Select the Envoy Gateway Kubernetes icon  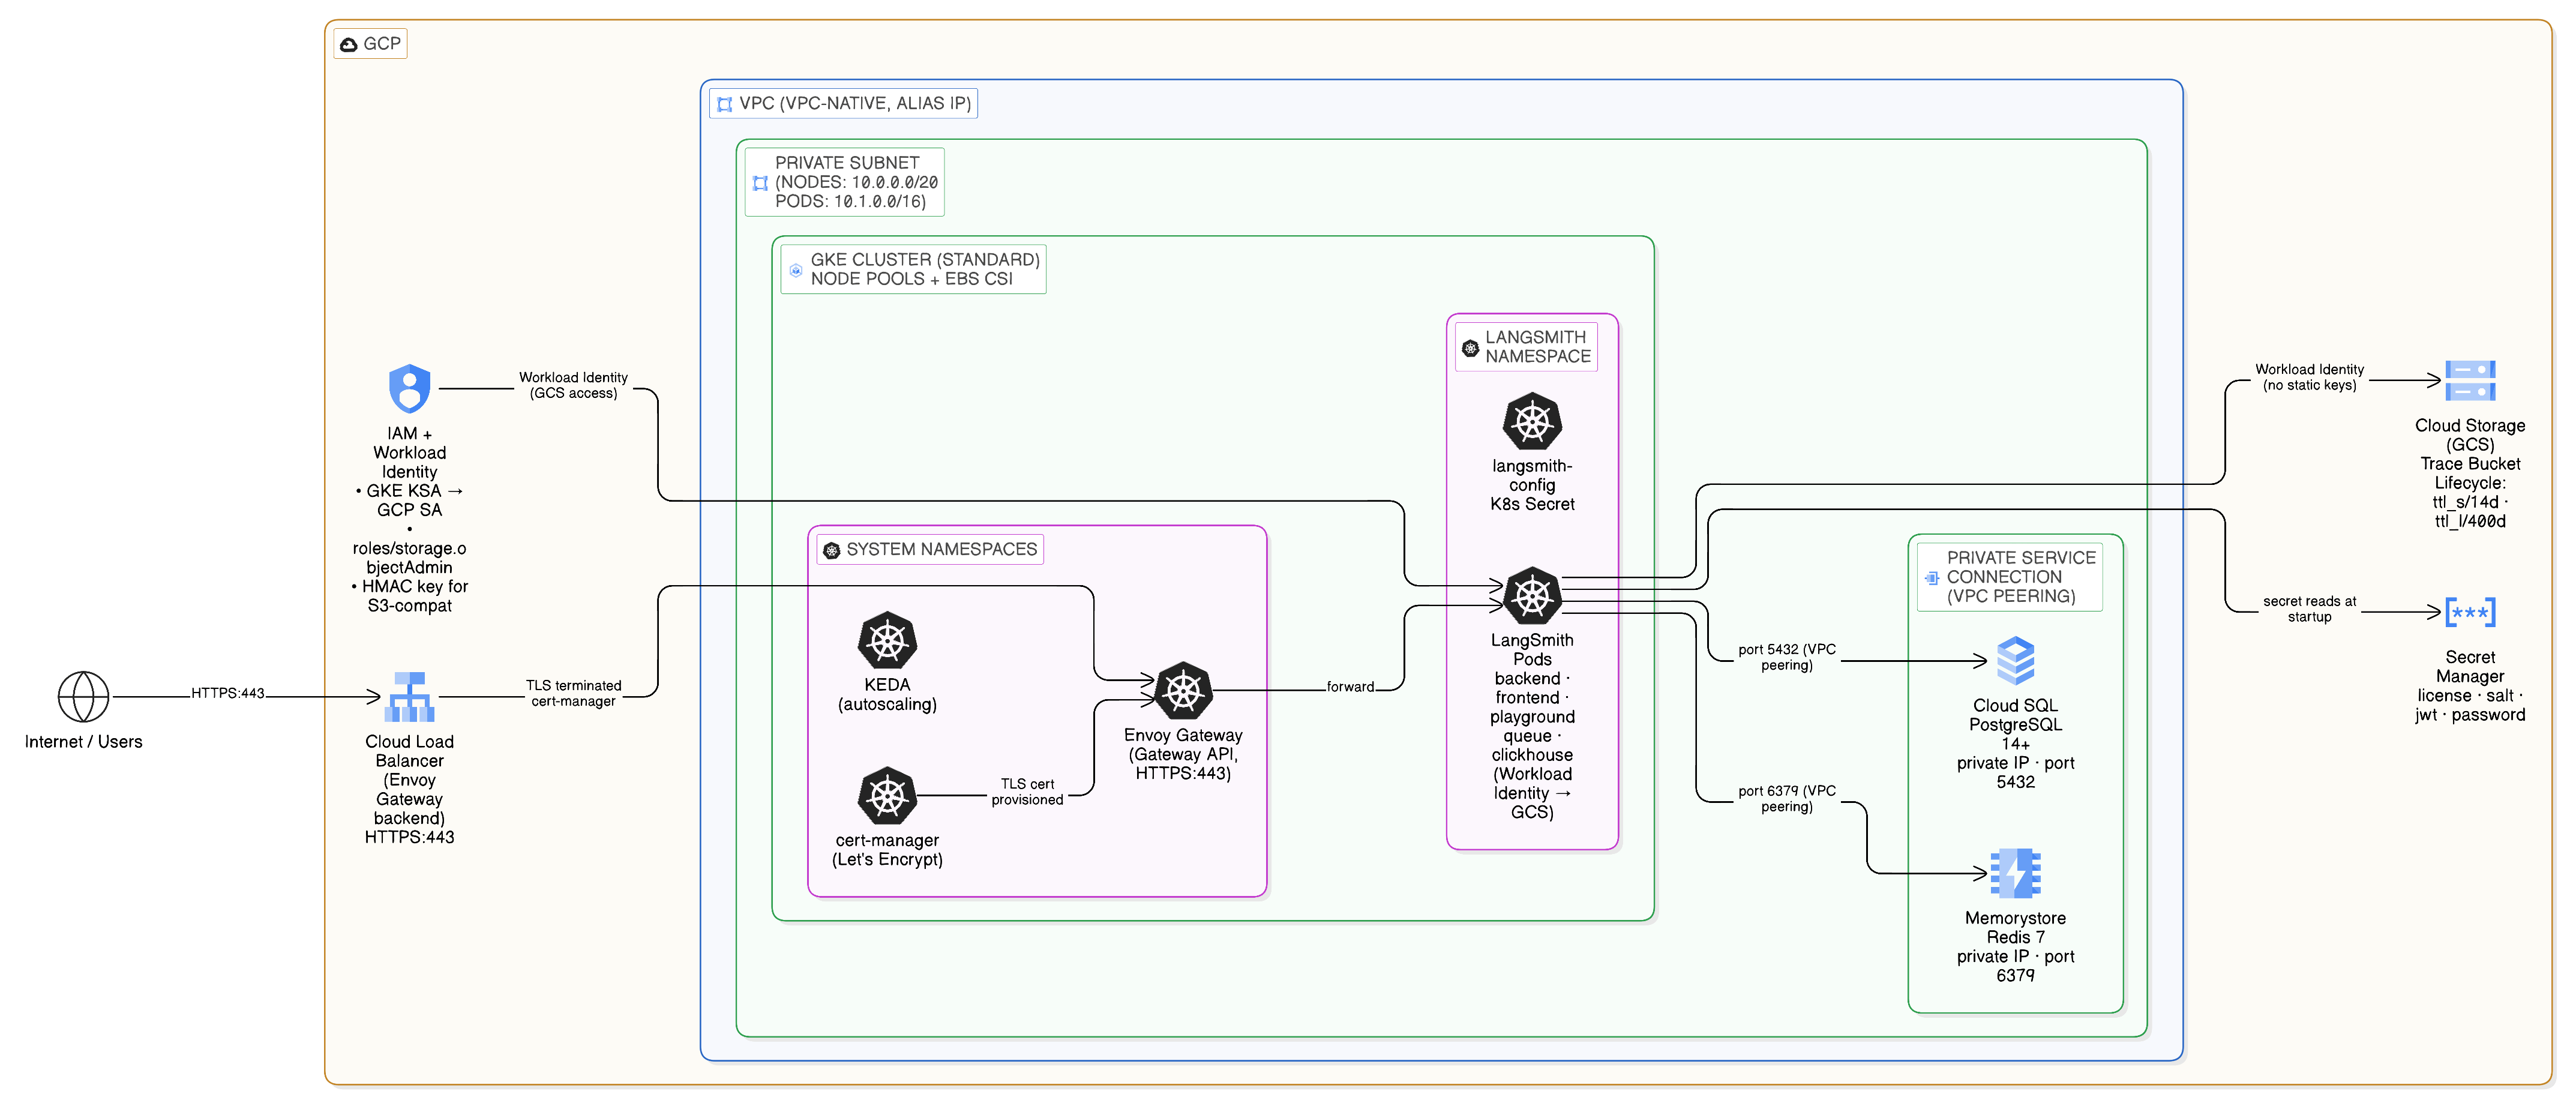click(x=1183, y=690)
